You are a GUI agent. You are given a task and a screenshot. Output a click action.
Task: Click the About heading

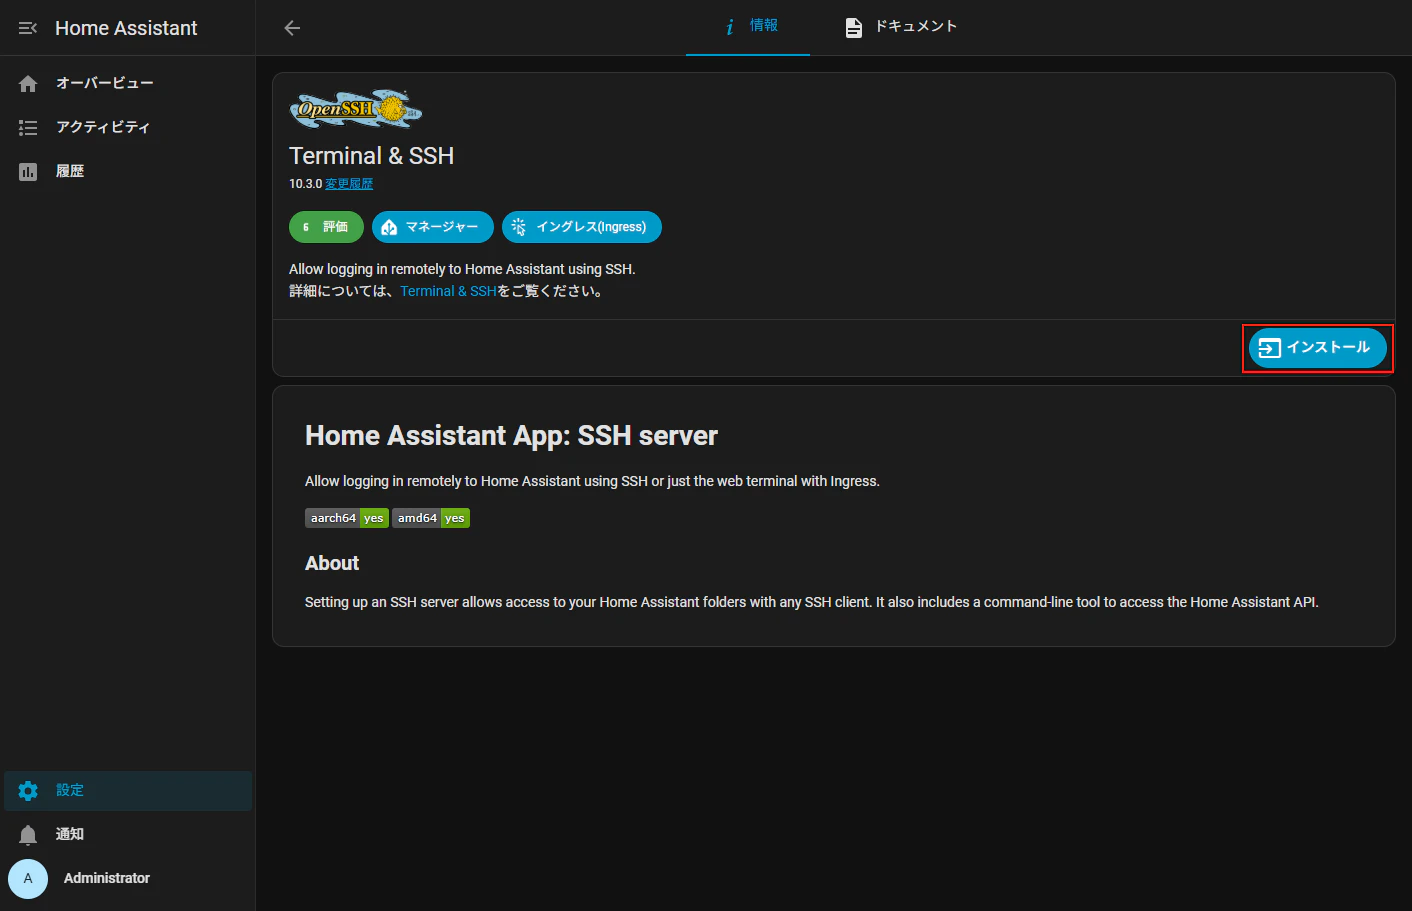pyautogui.click(x=332, y=563)
